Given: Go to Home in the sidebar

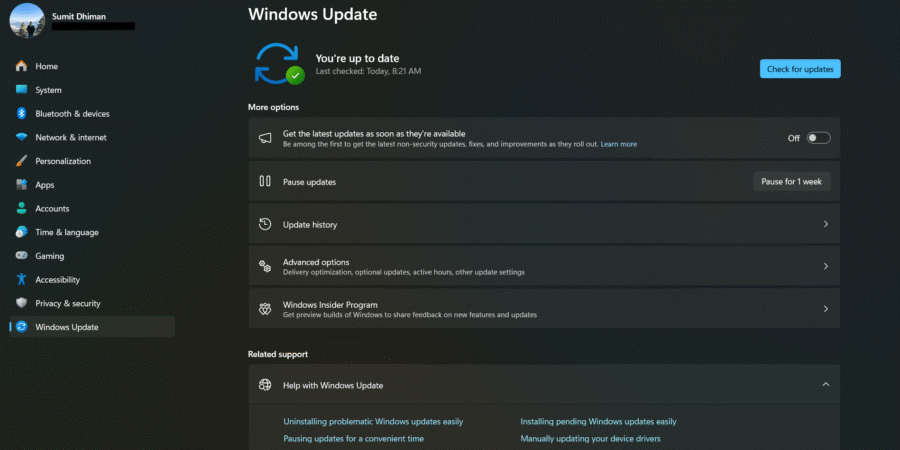Looking at the screenshot, I should [x=46, y=66].
